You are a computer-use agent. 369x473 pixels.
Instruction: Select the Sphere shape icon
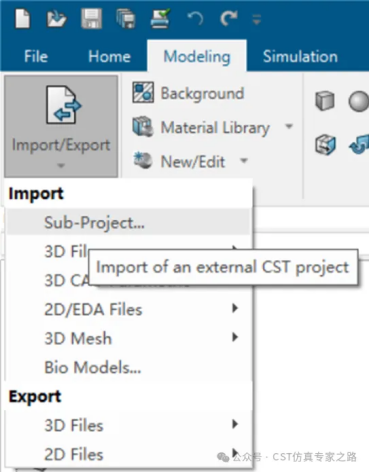point(359,101)
